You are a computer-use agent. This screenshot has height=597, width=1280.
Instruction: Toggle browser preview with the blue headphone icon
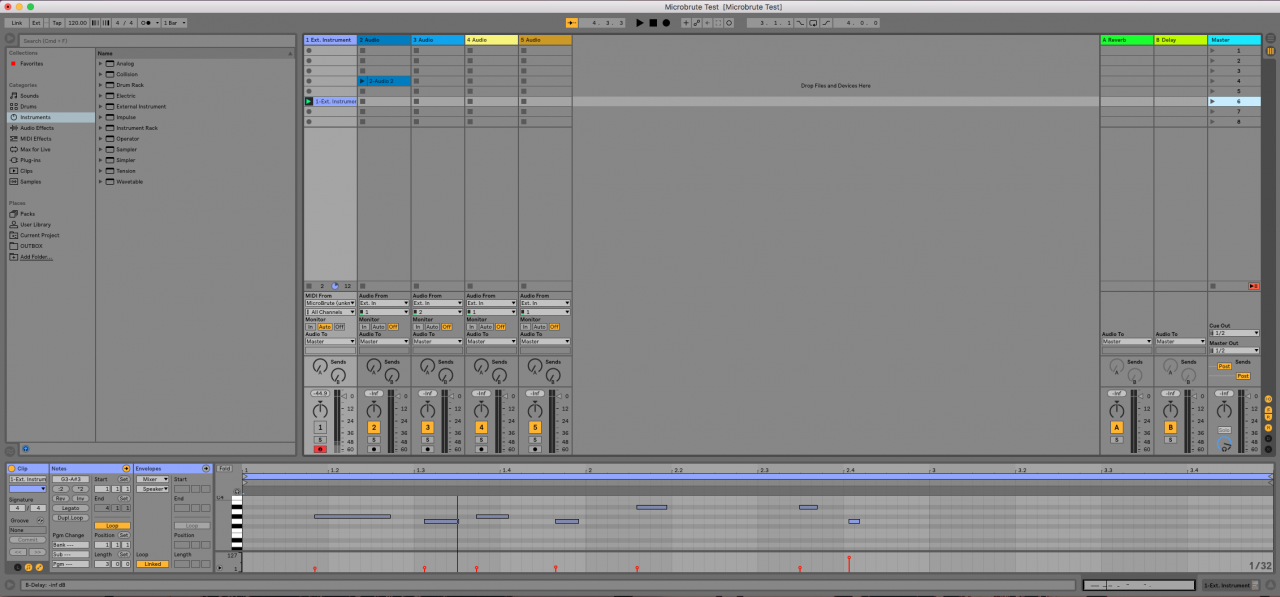point(25,449)
